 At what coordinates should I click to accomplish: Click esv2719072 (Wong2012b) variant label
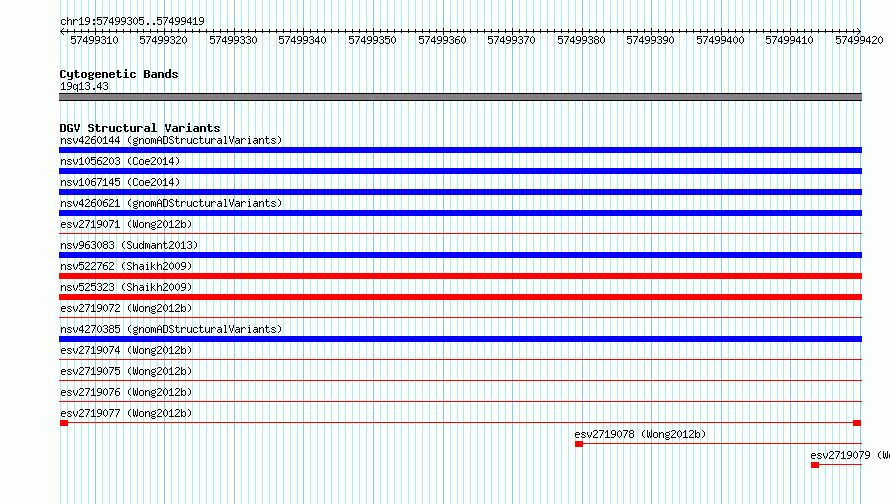click(126, 308)
